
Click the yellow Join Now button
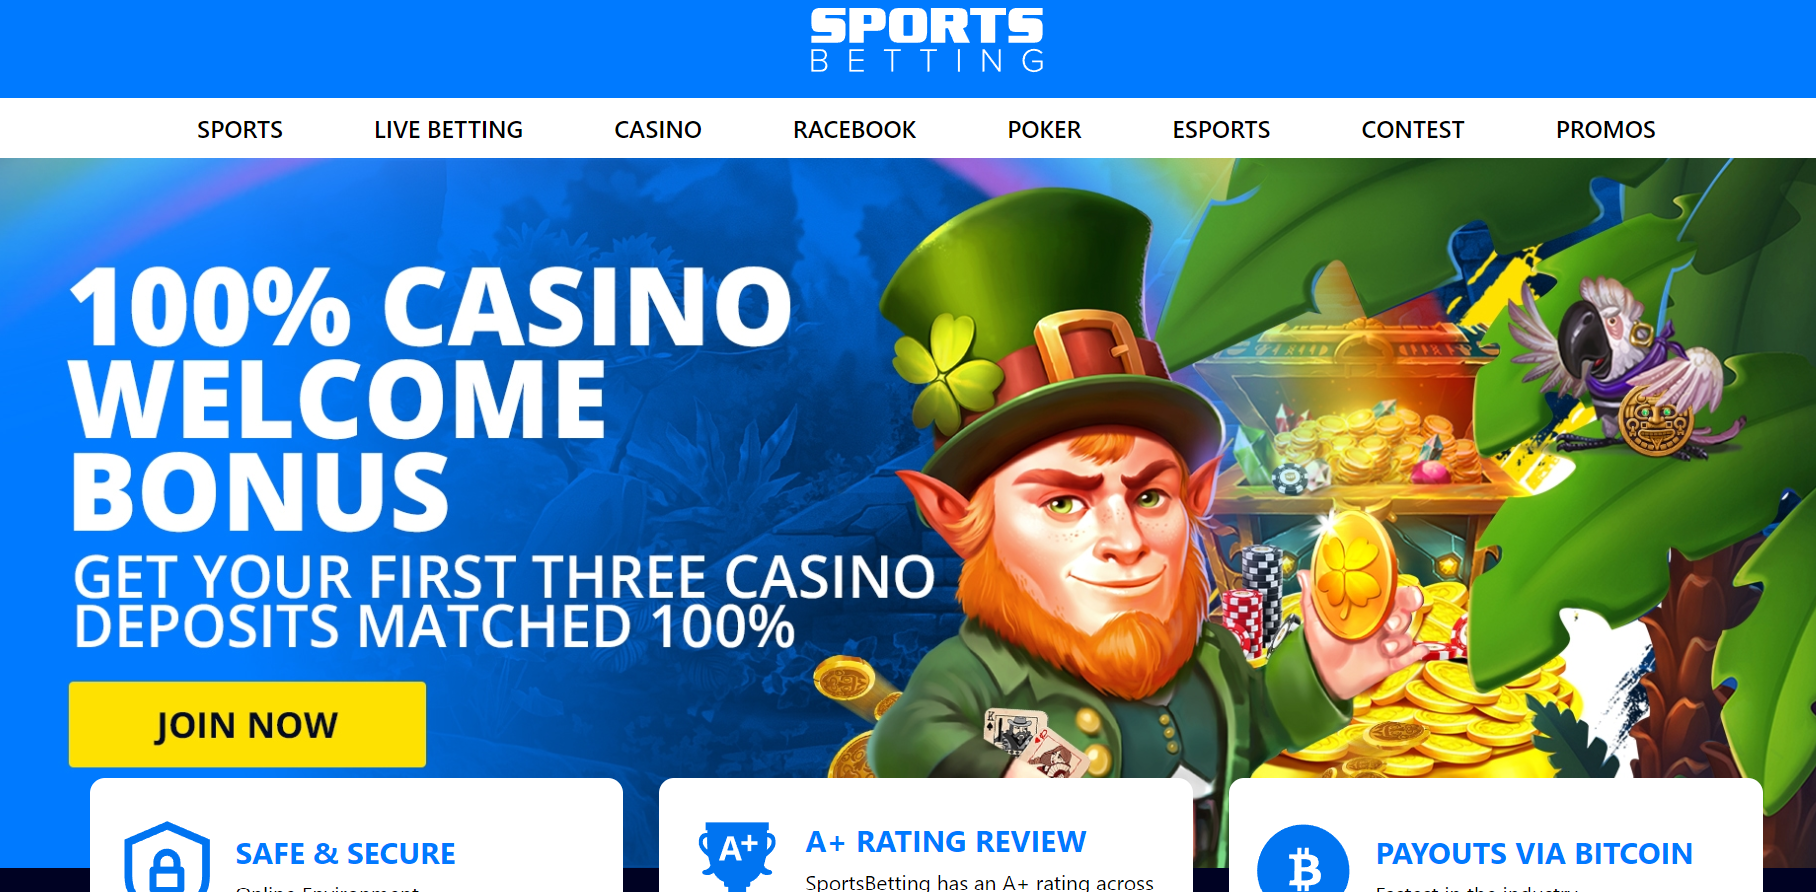247,725
